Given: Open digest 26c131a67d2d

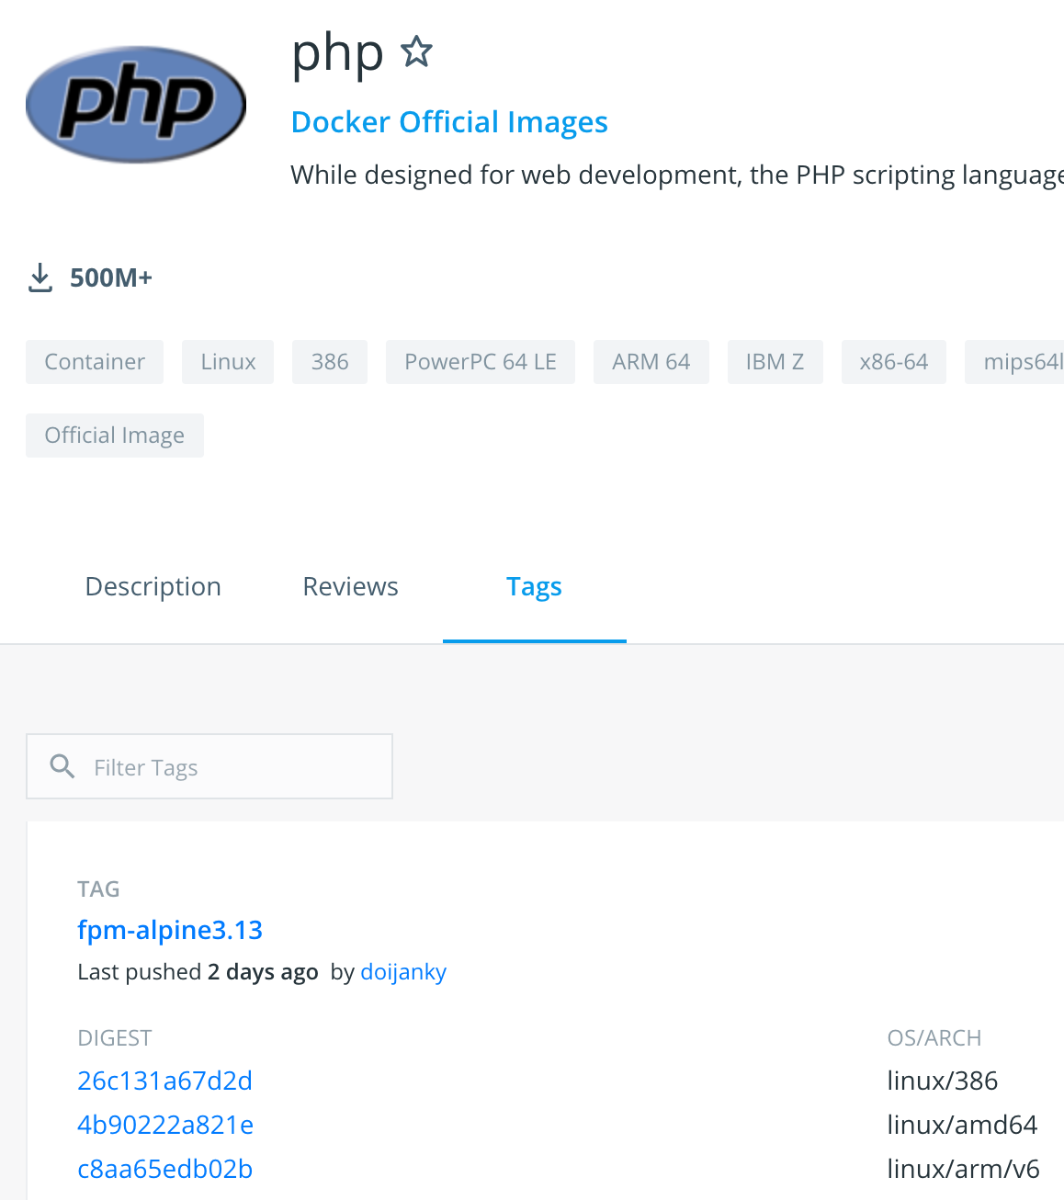Looking at the screenshot, I should pyautogui.click(x=165, y=1081).
